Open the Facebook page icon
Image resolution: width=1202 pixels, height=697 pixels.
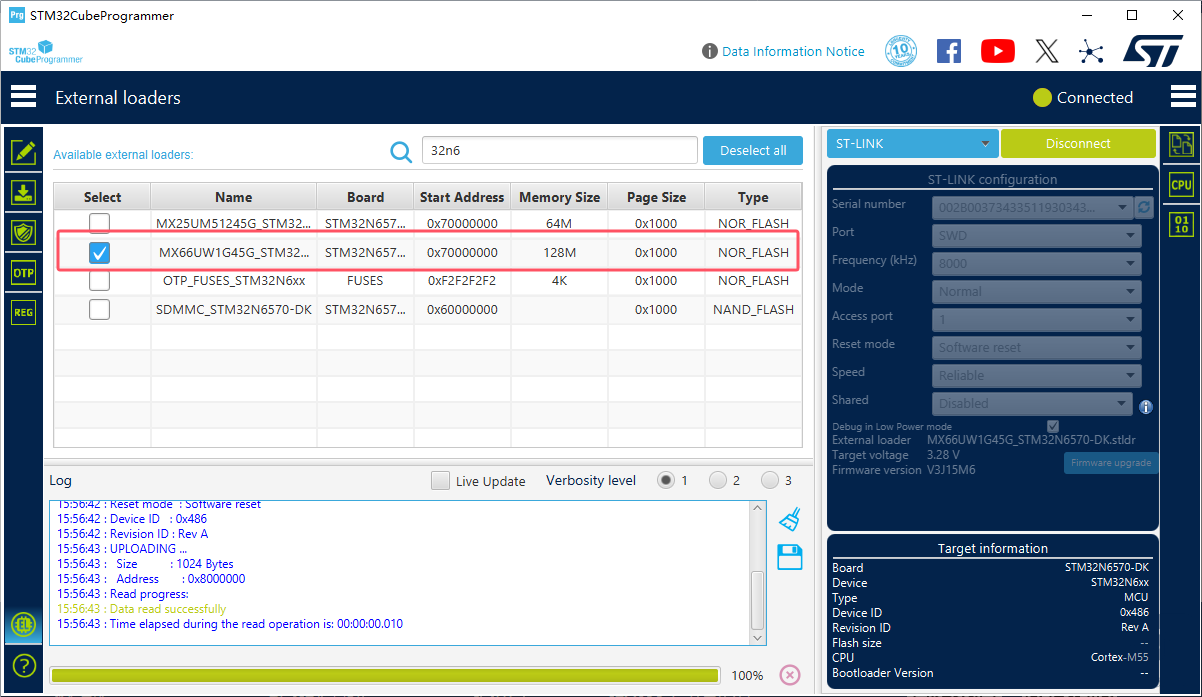(x=949, y=51)
